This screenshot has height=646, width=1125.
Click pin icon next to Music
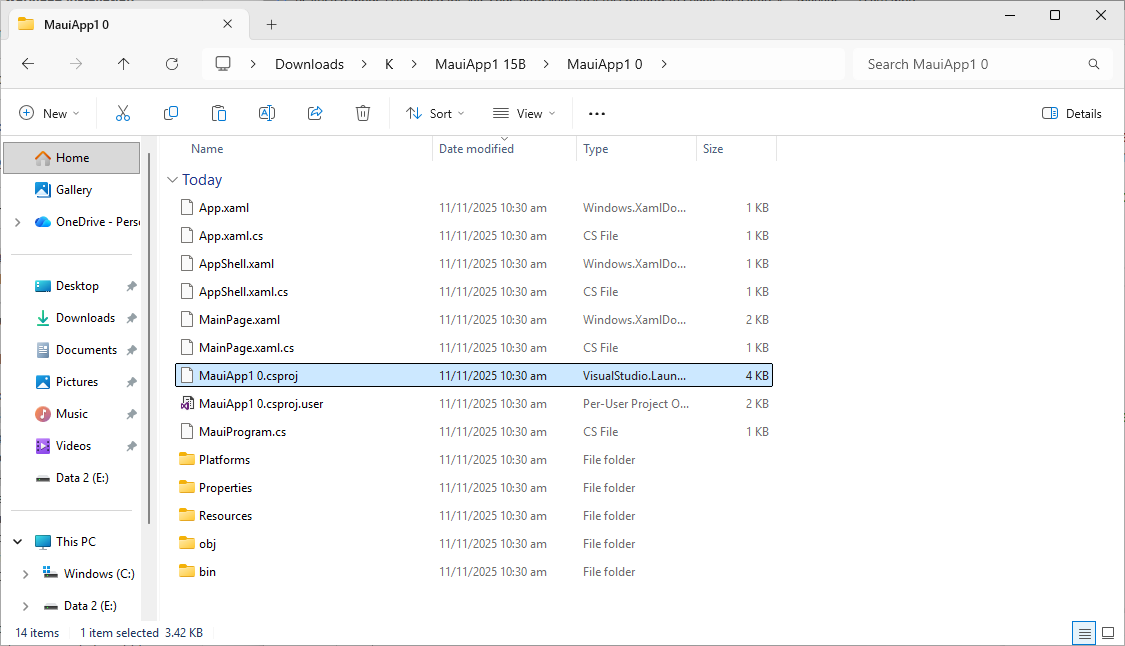coord(131,414)
